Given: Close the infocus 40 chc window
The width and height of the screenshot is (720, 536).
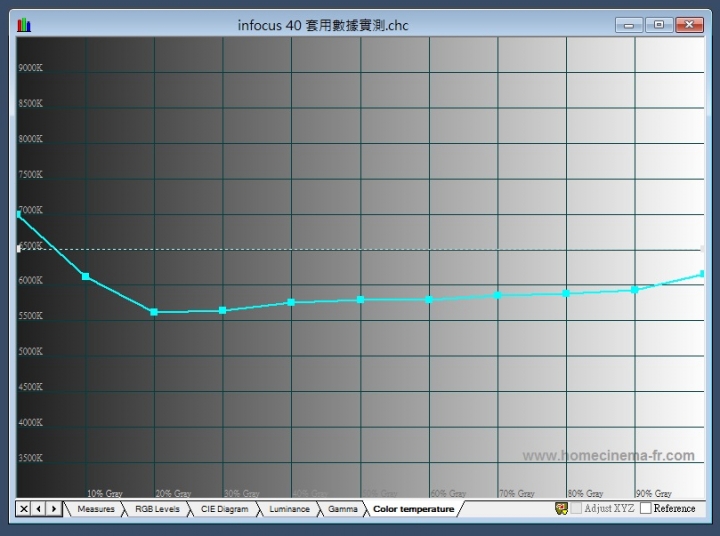Looking at the screenshot, I should [689, 25].
